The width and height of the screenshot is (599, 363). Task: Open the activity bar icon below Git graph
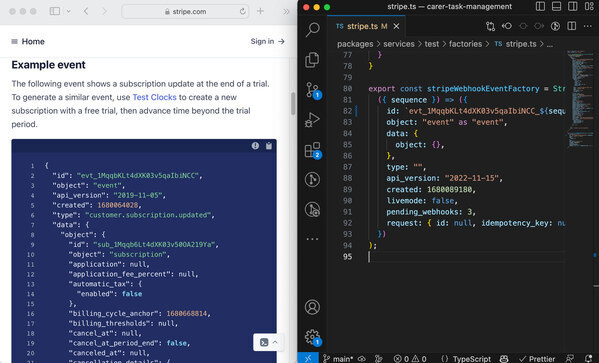point(312,209)
